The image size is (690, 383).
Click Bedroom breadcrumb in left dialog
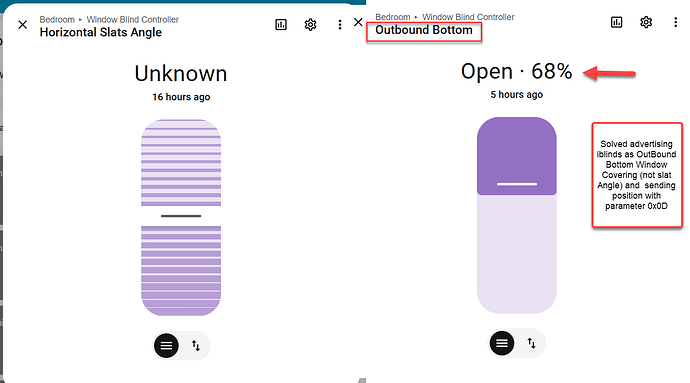57,20
